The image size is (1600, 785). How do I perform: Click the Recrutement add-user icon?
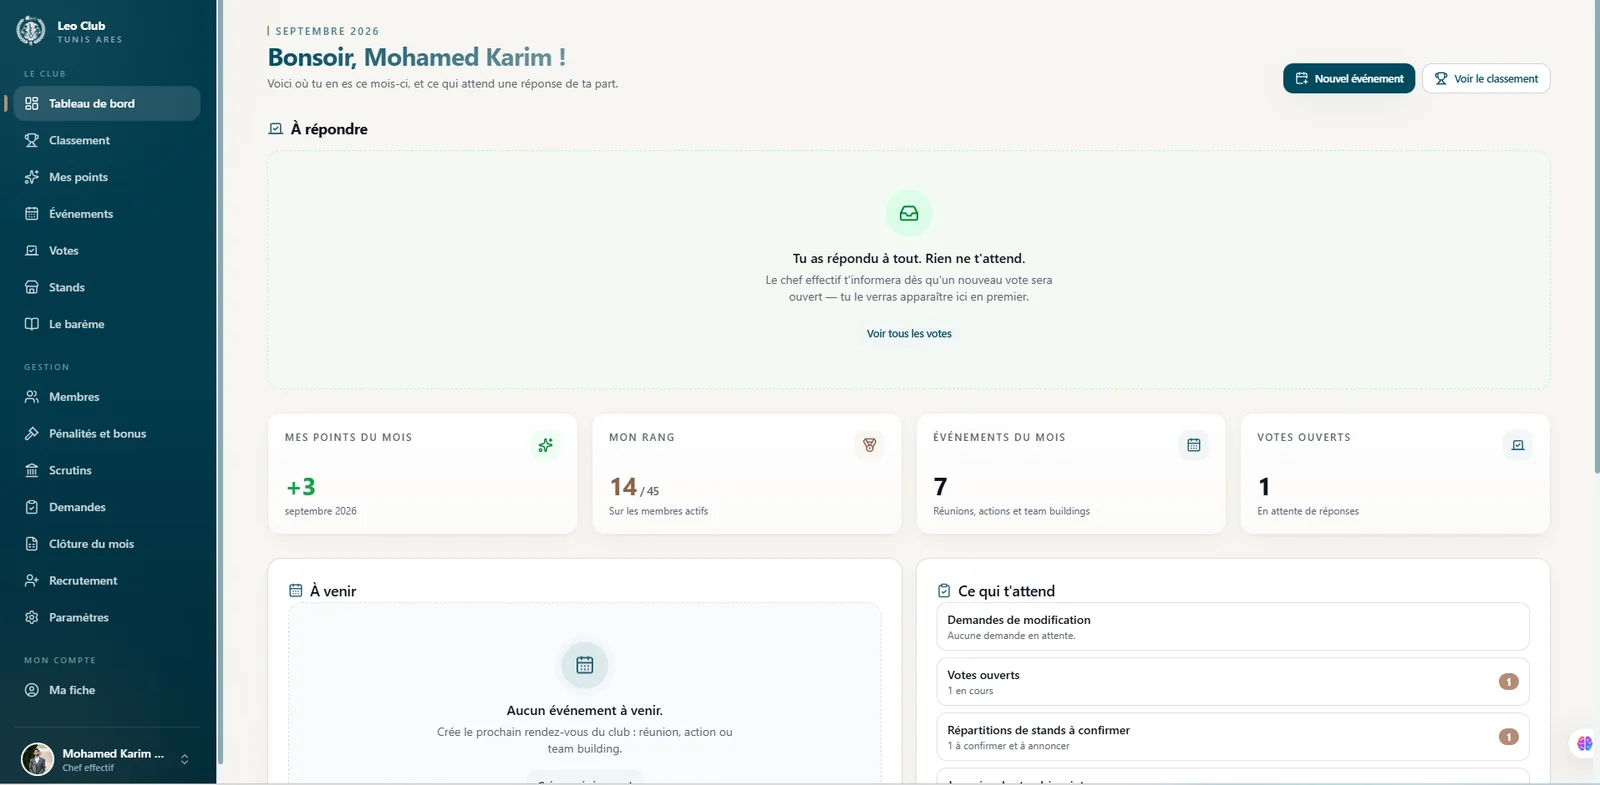click(x=32, y=581)
